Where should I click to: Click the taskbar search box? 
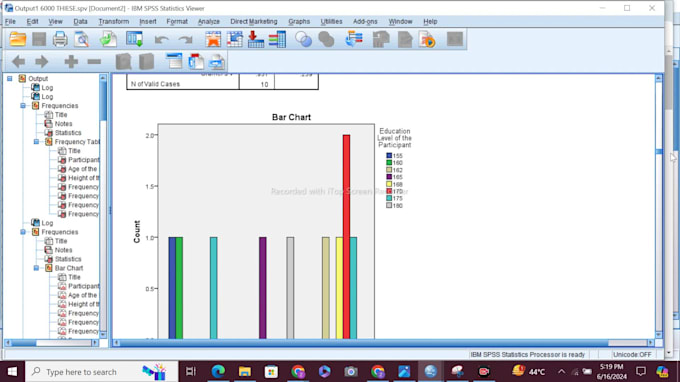[102, 372]
